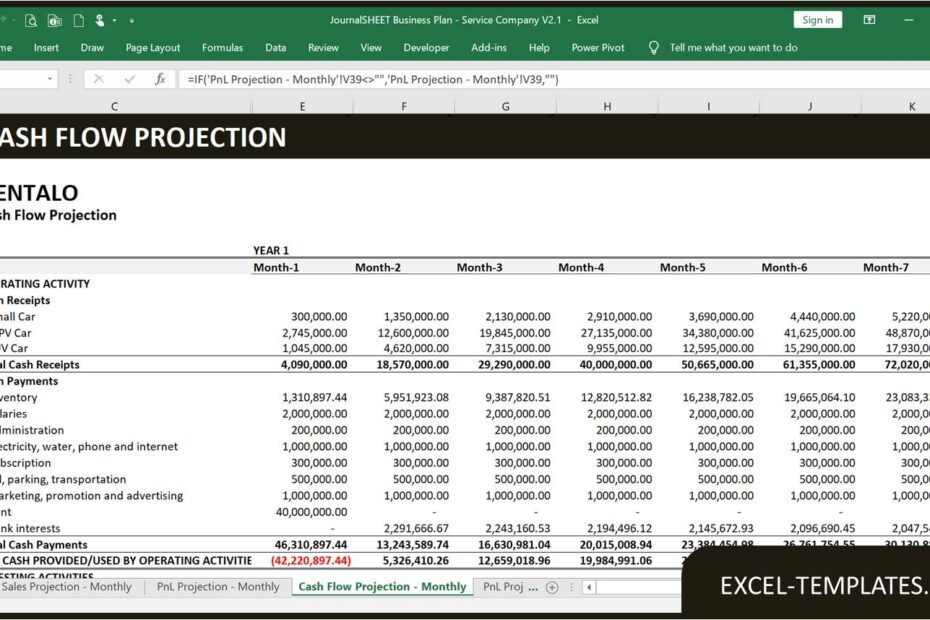
Task: Open the Developer ribbon tab
Action: pyautogui.click(x=427, y=47)
